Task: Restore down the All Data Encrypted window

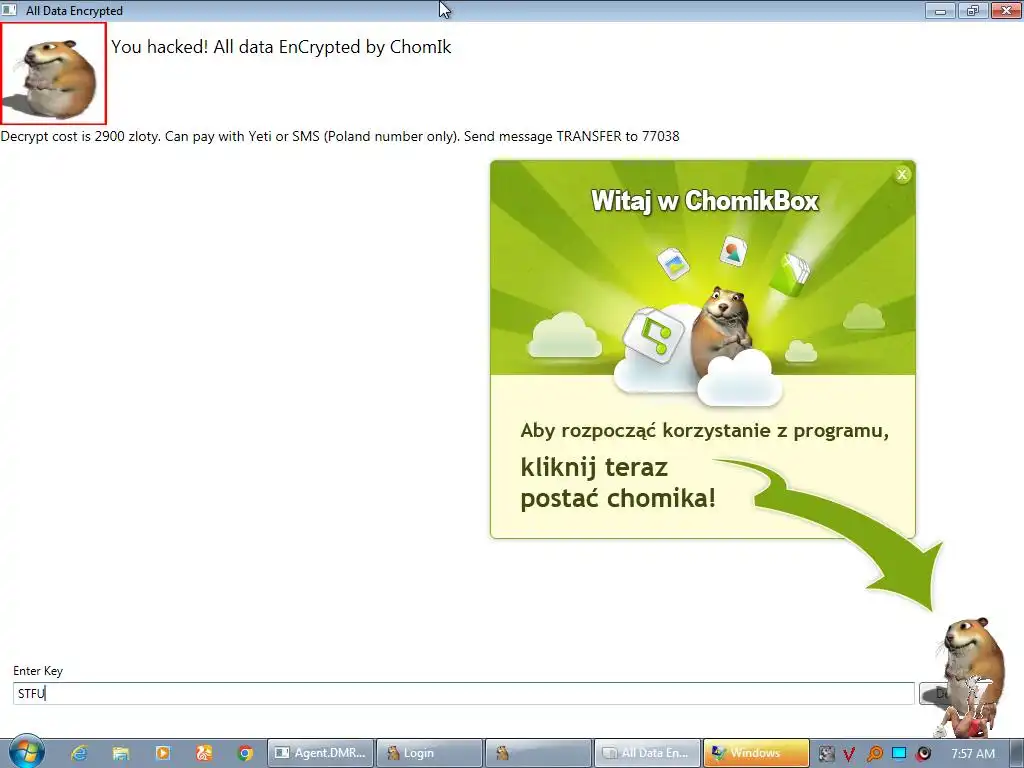Action: tap(972, 10)
